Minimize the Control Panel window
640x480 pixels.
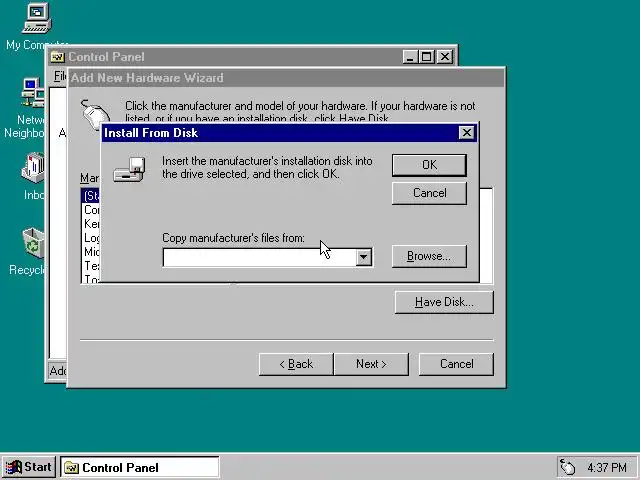pyautogui.click(x=410, y=57)
